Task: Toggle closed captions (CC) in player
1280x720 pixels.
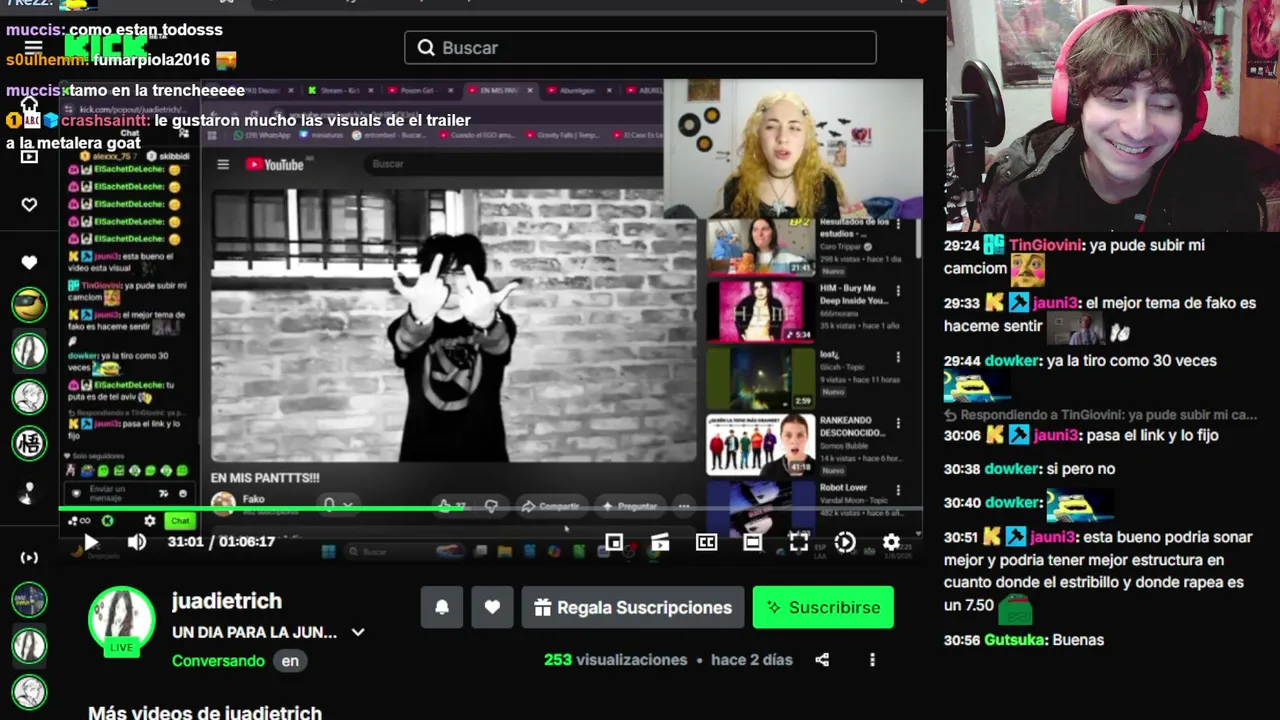Action: pyautogui.click(x=706, y=542)
